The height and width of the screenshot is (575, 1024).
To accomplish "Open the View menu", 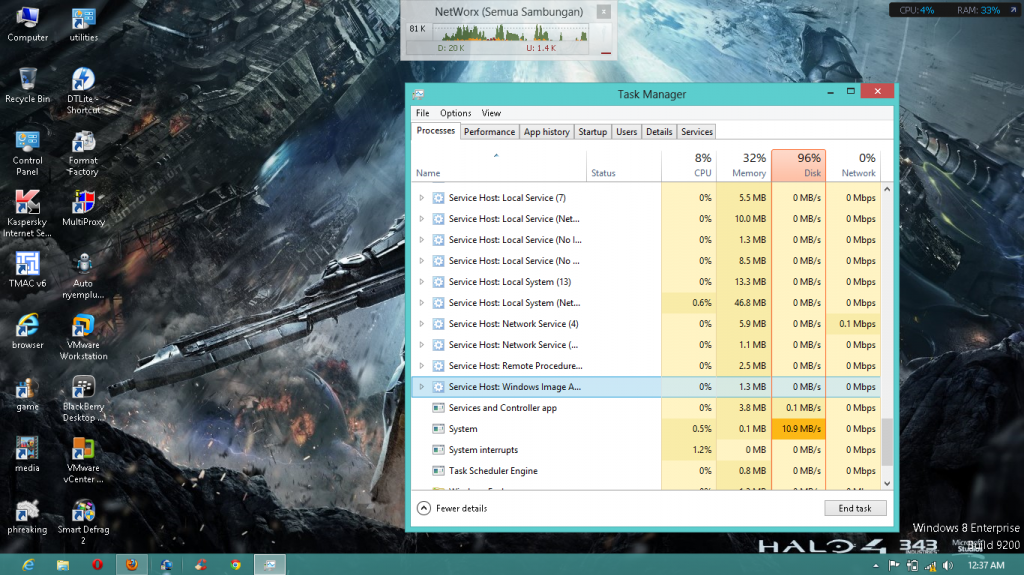I will [x=491, y=113].
